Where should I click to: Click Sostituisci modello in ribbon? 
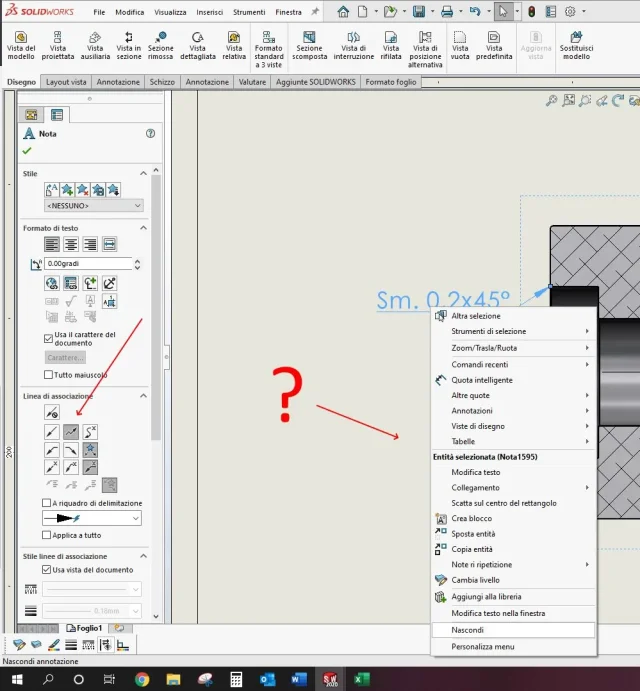576,46
